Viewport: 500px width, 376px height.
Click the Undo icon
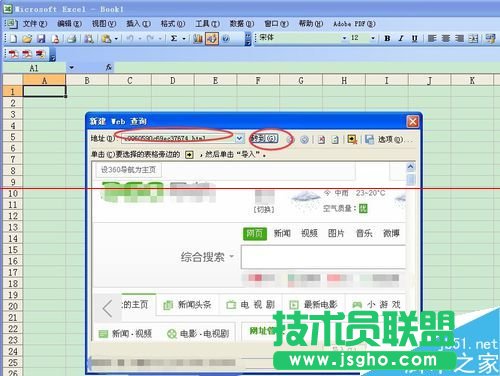(130, 39)
